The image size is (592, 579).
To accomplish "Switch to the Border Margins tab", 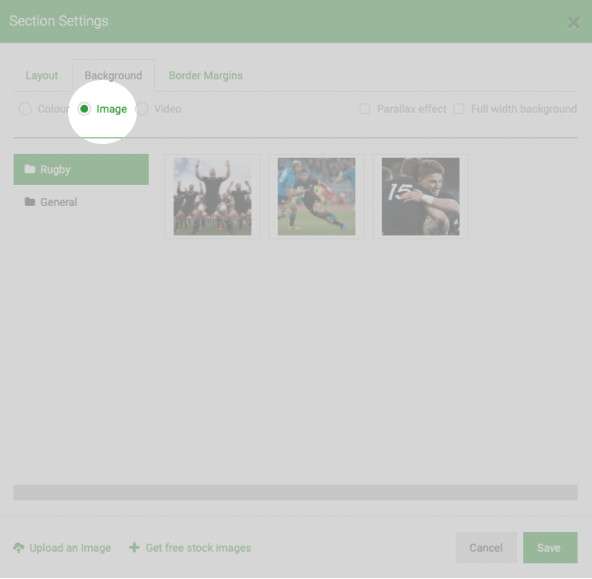I will pyautogui.click(x=205, y=75).
